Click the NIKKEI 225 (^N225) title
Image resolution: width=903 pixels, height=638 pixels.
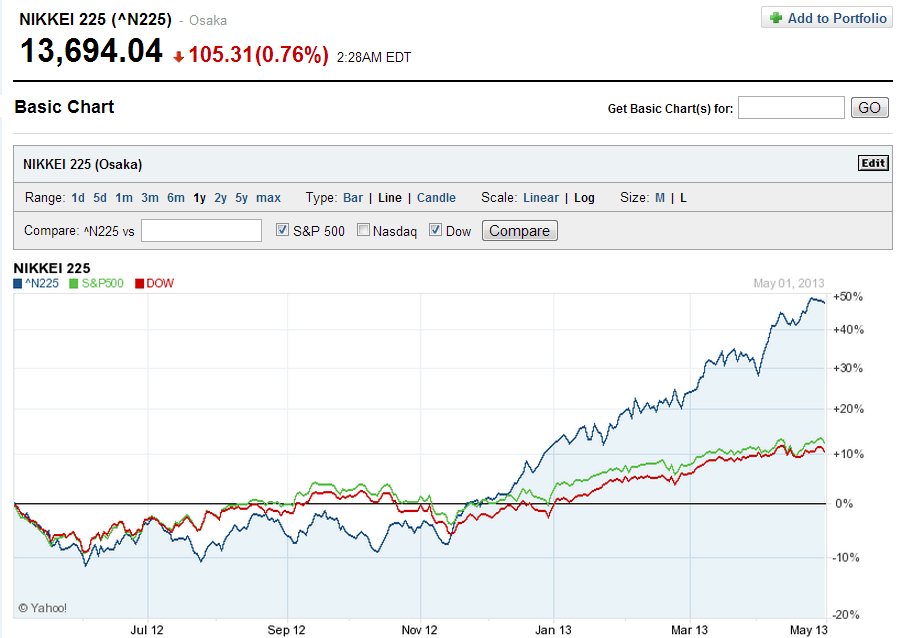(x=96, y=20)
